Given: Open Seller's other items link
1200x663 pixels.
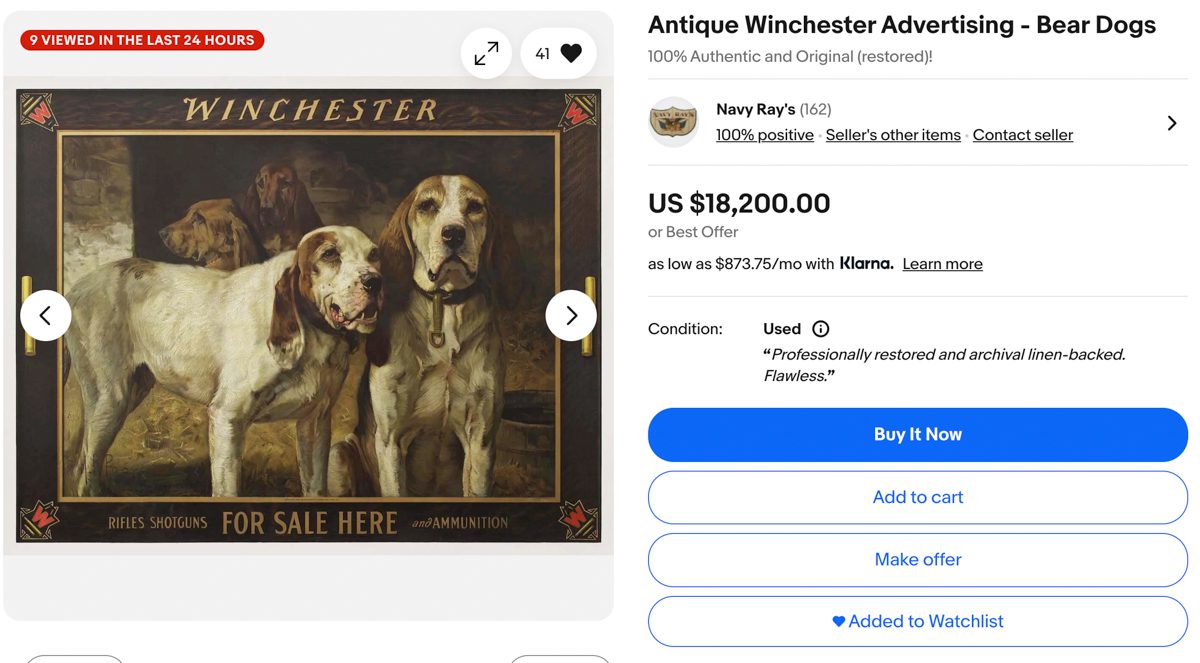Looking at the screenshot, I should click(893, 135).
